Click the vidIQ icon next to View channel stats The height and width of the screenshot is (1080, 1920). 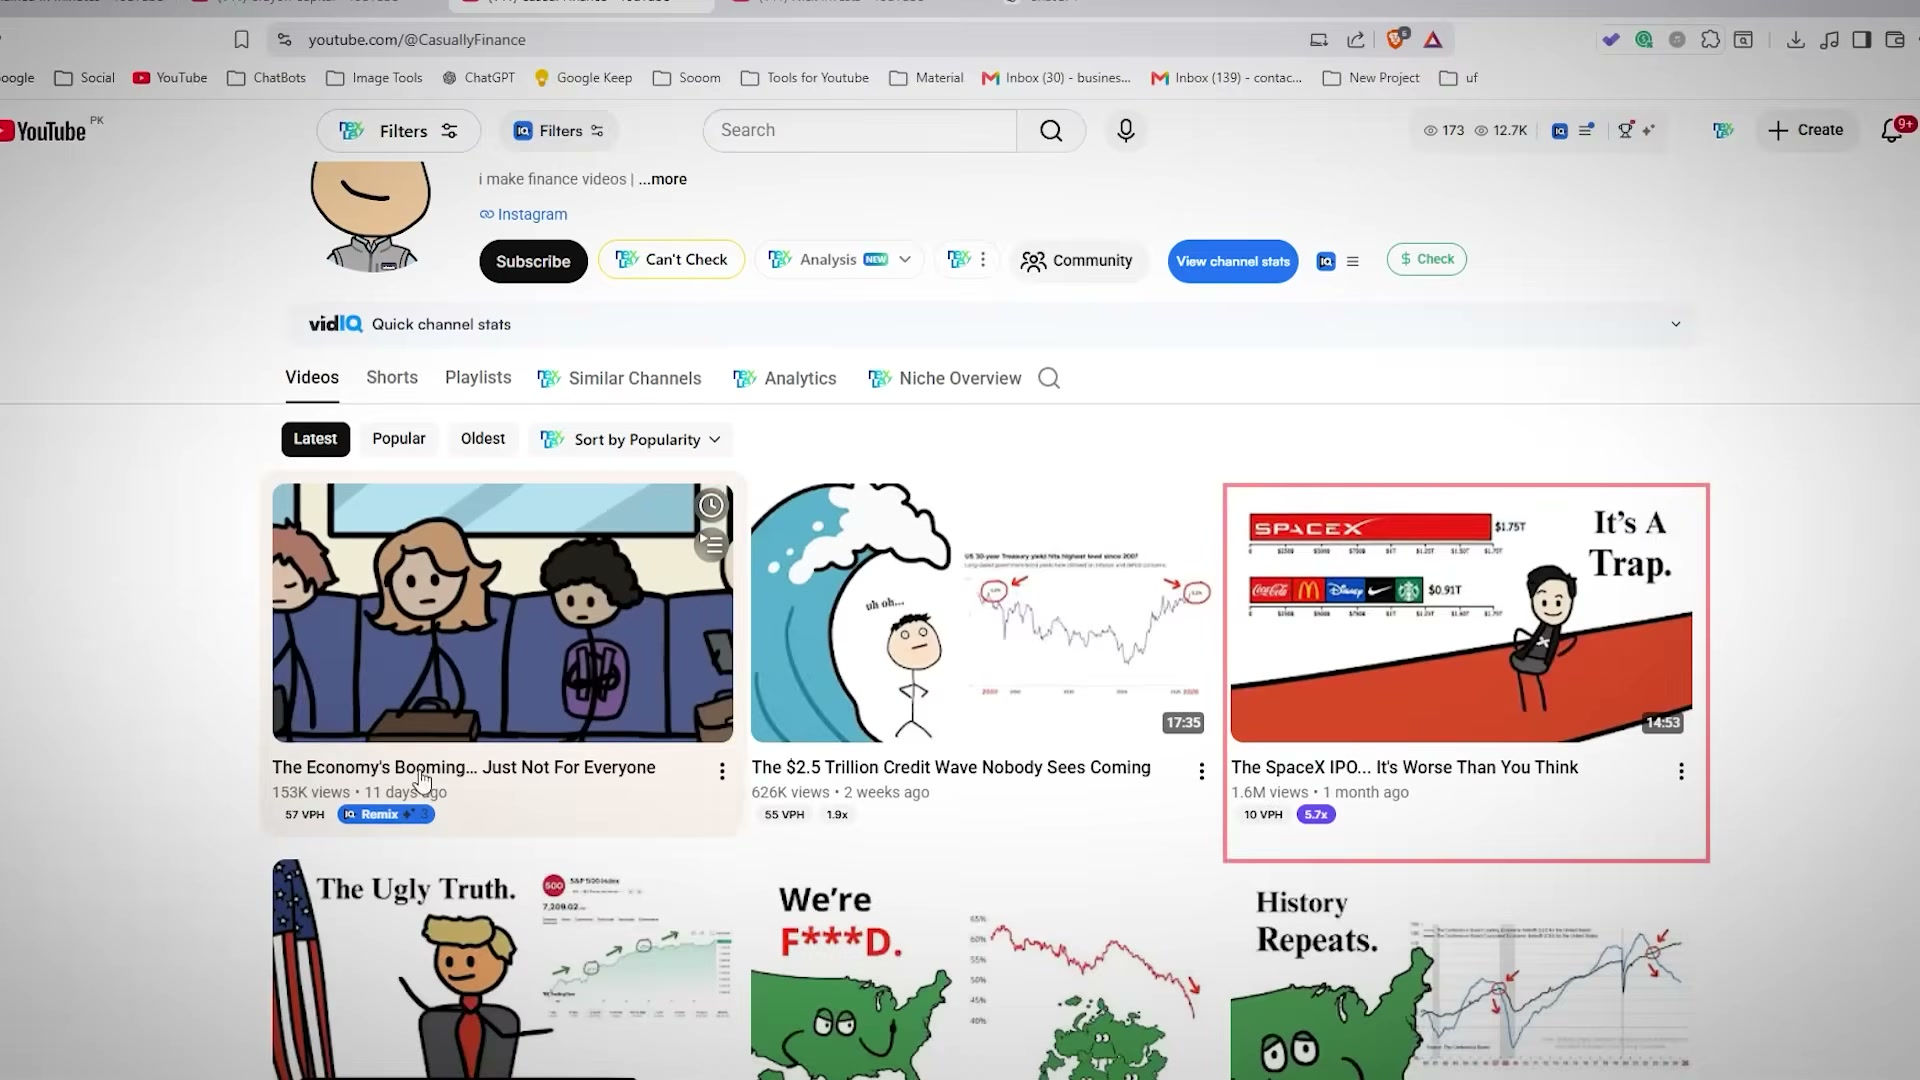(1326, 262)
